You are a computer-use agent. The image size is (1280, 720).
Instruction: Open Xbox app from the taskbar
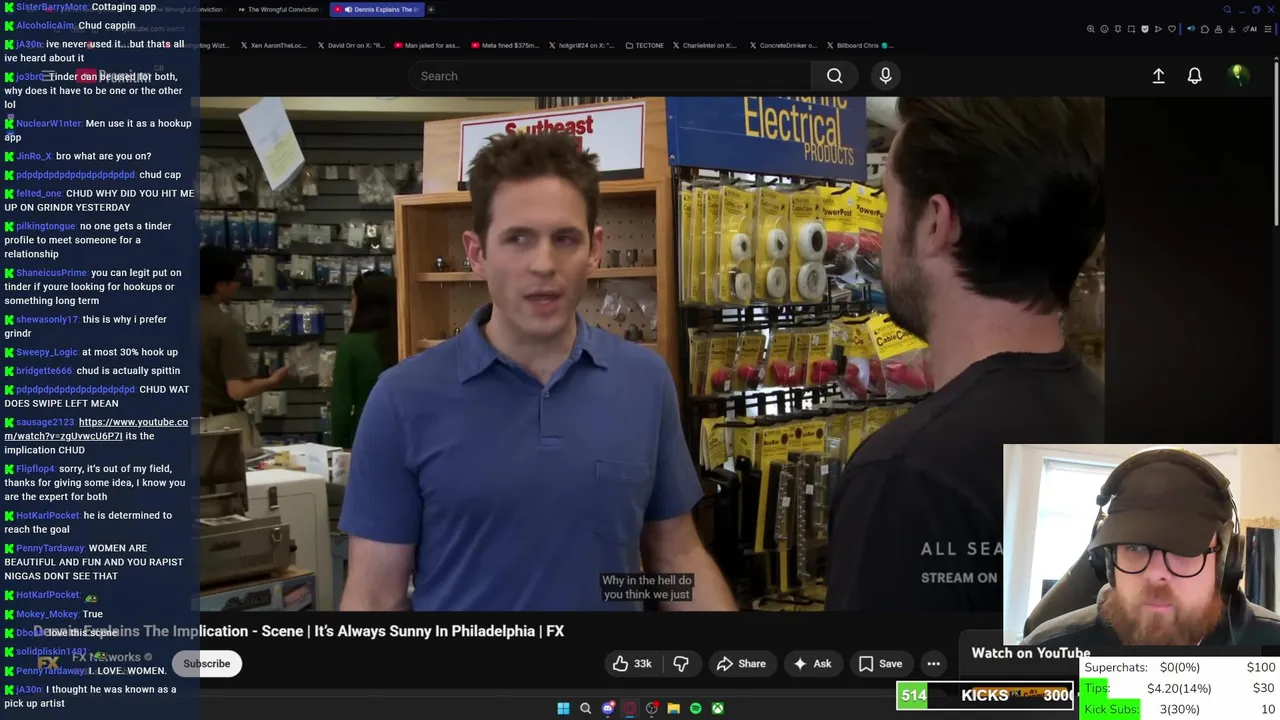[x=718, y=708]
